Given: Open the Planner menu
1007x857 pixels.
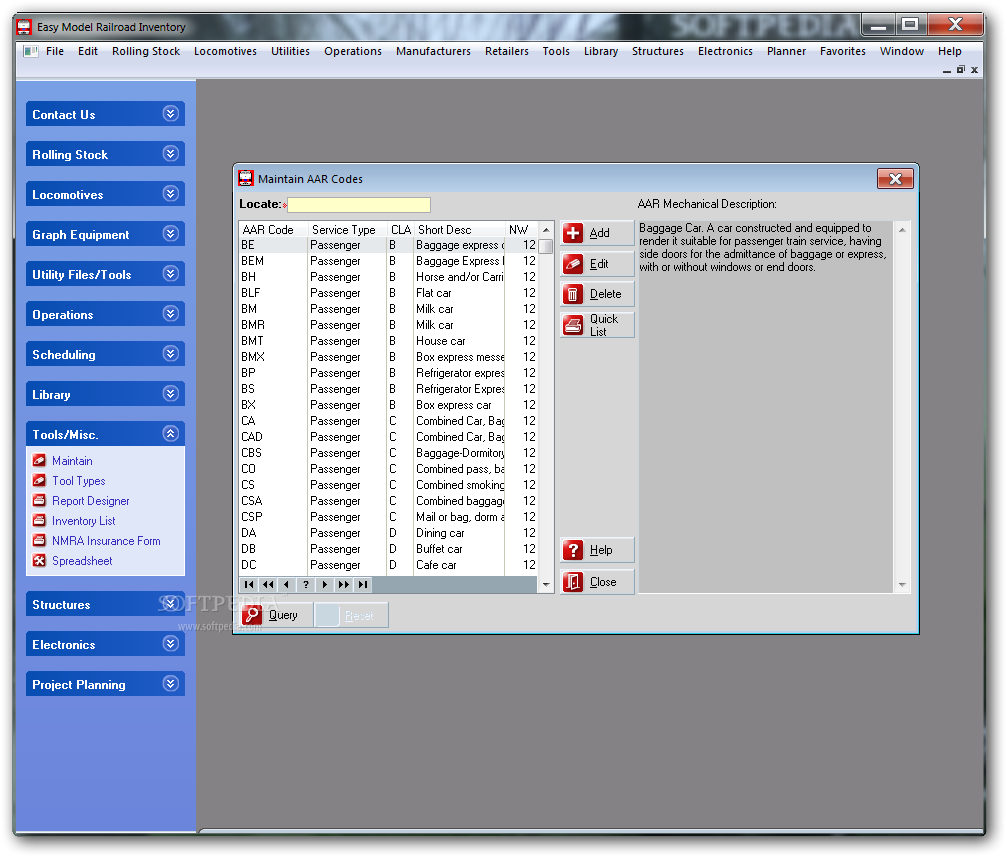Looking at the screenshot, I should click(786, 51).
